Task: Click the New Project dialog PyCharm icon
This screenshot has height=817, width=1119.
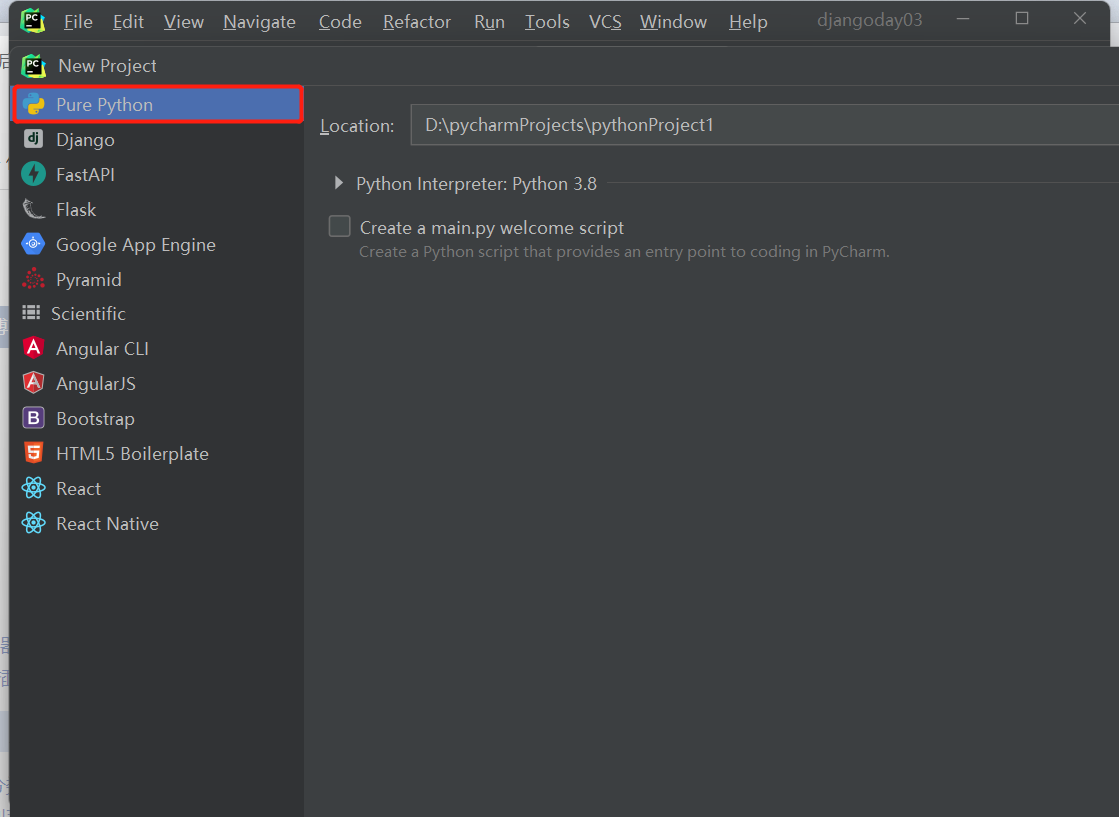Action: click(x=34, y=66)
